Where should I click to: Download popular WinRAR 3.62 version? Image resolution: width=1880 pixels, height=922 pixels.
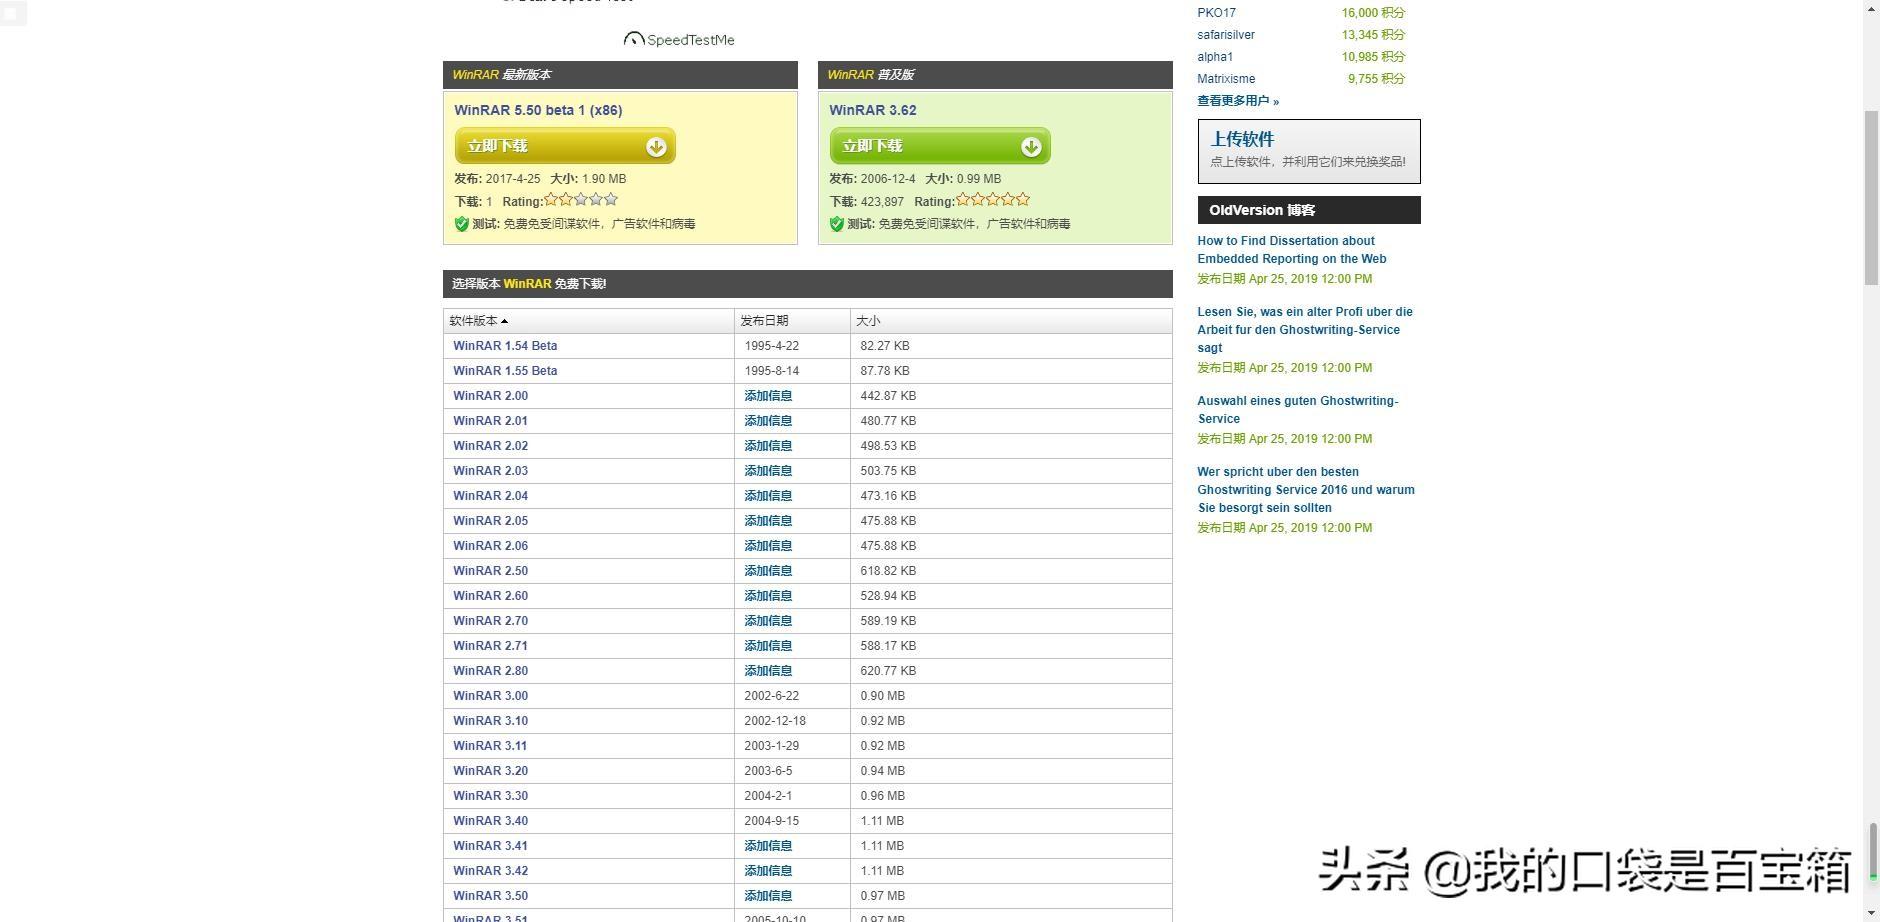click(x=940, y=146)
